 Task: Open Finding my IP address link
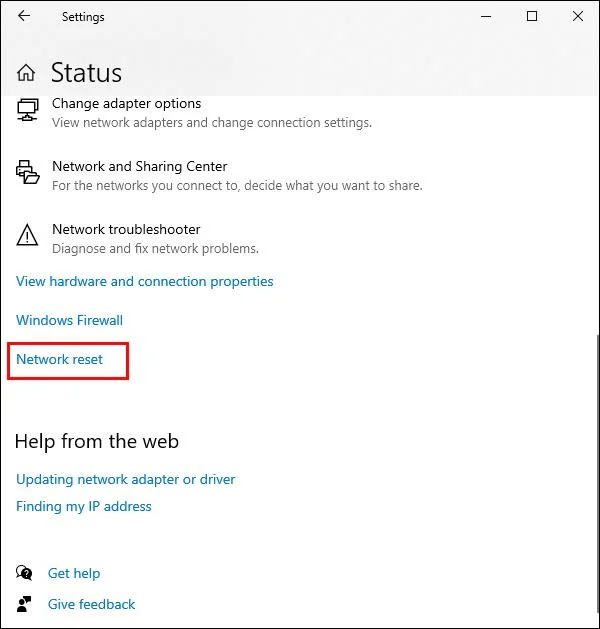coord(83,507)
